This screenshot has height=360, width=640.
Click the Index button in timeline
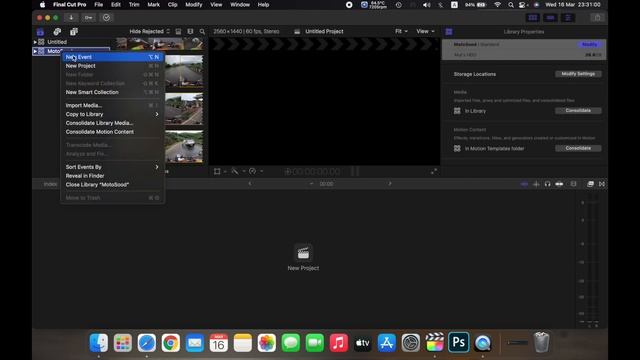(51, 184)
